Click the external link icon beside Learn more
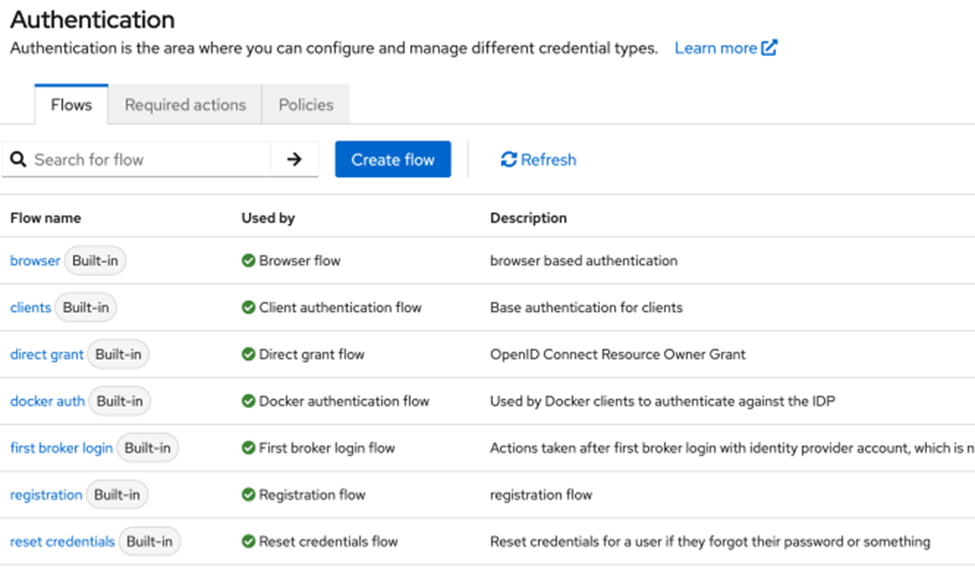 click(x=769, y=48)
